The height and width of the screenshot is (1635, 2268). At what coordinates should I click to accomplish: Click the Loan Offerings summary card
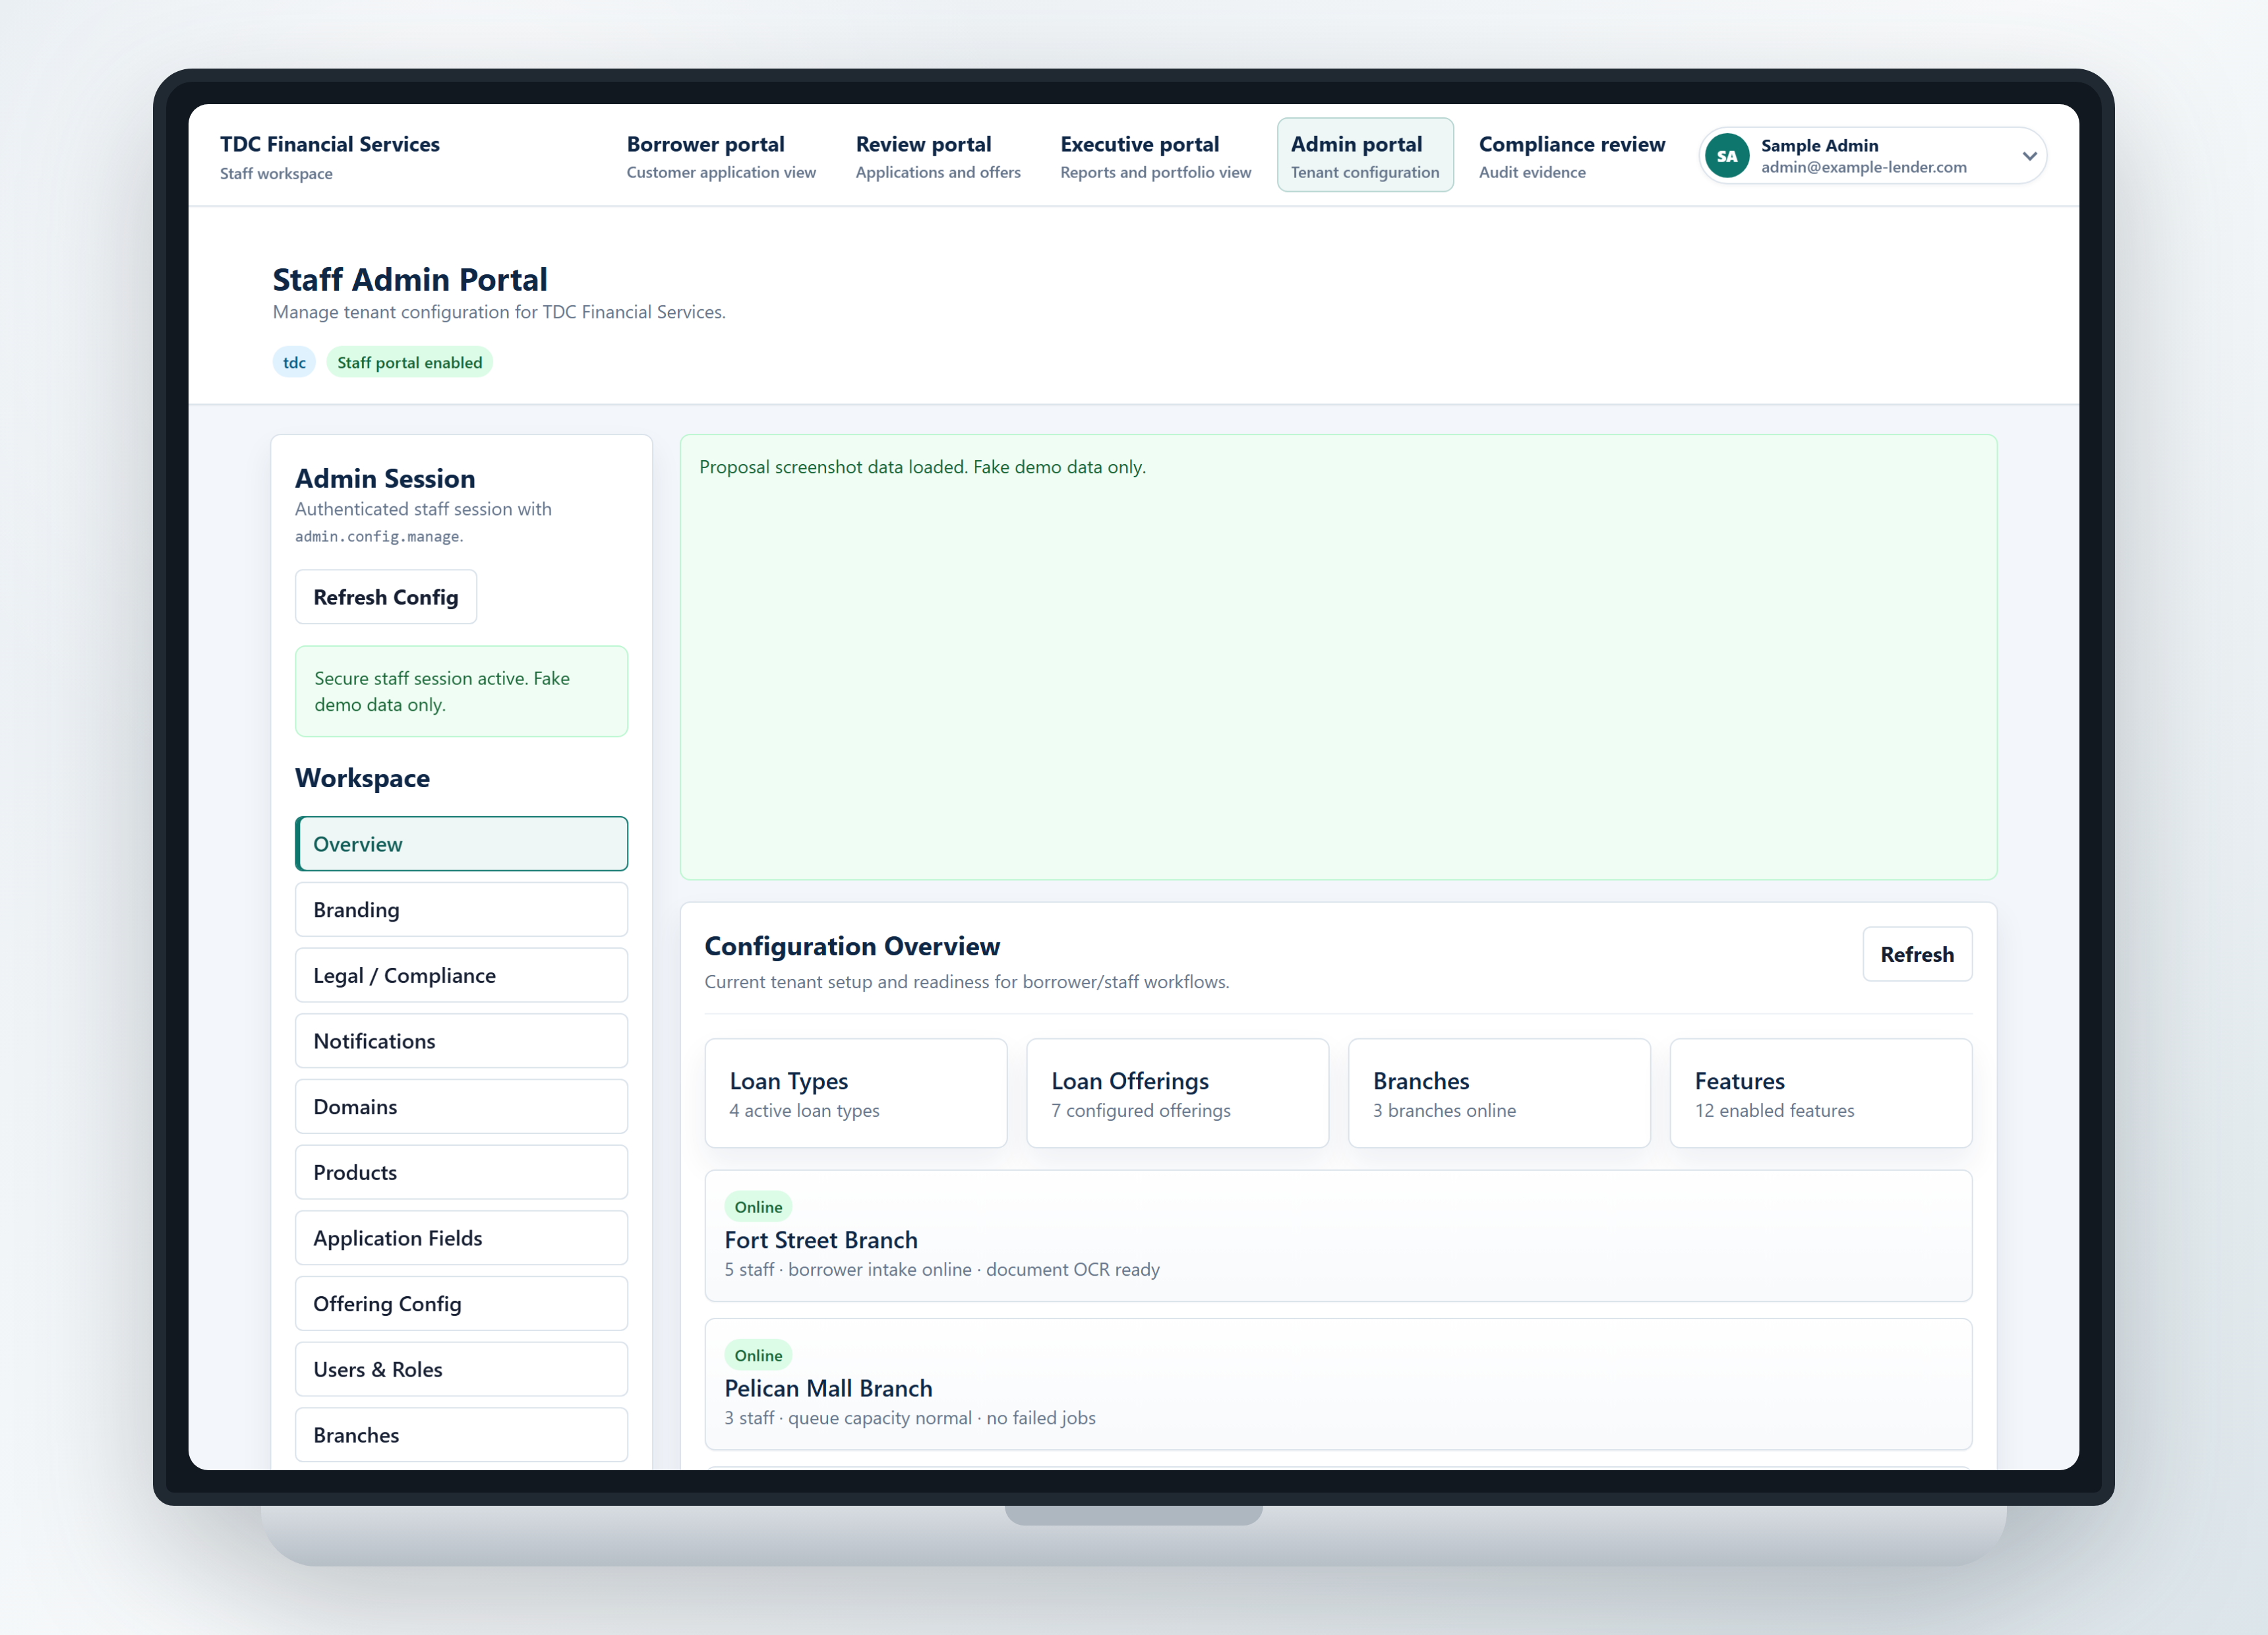(x=1178, y=1093)
